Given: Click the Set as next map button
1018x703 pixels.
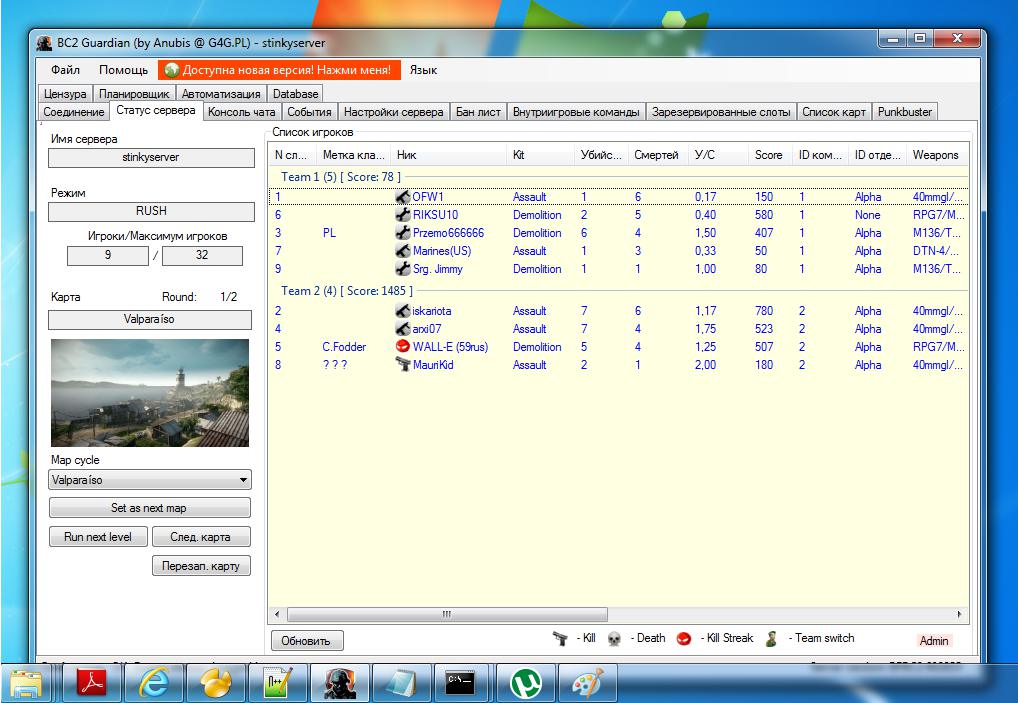Looking at the screenshot, I should click(149, 508).
